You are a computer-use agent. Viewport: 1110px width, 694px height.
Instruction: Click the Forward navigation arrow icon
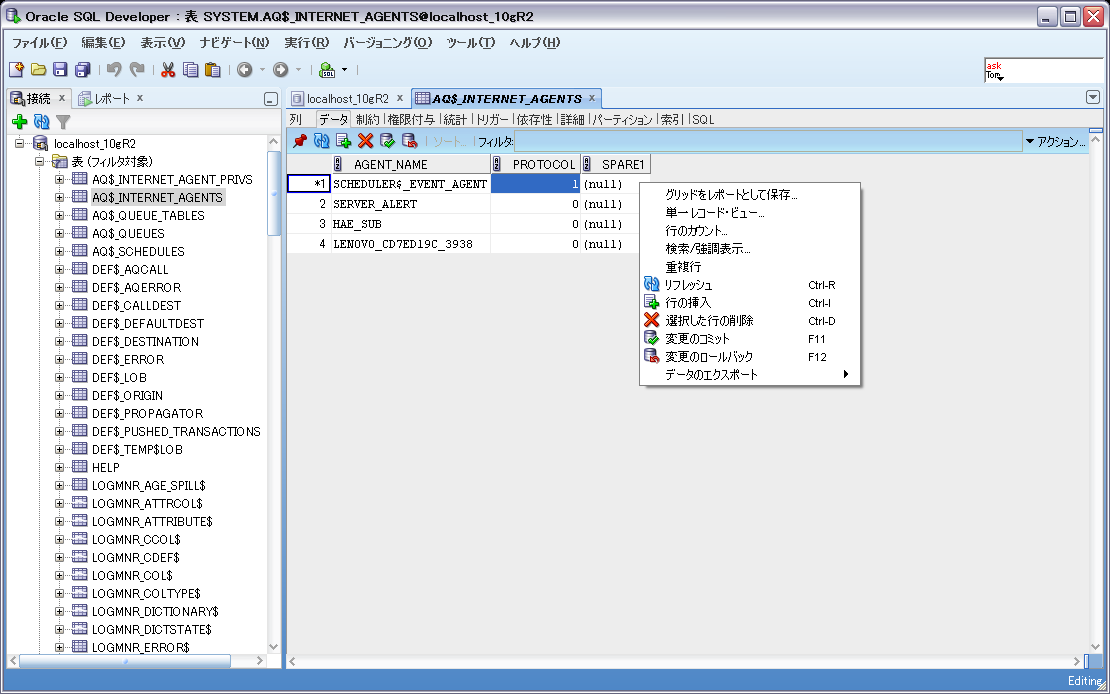280,69
